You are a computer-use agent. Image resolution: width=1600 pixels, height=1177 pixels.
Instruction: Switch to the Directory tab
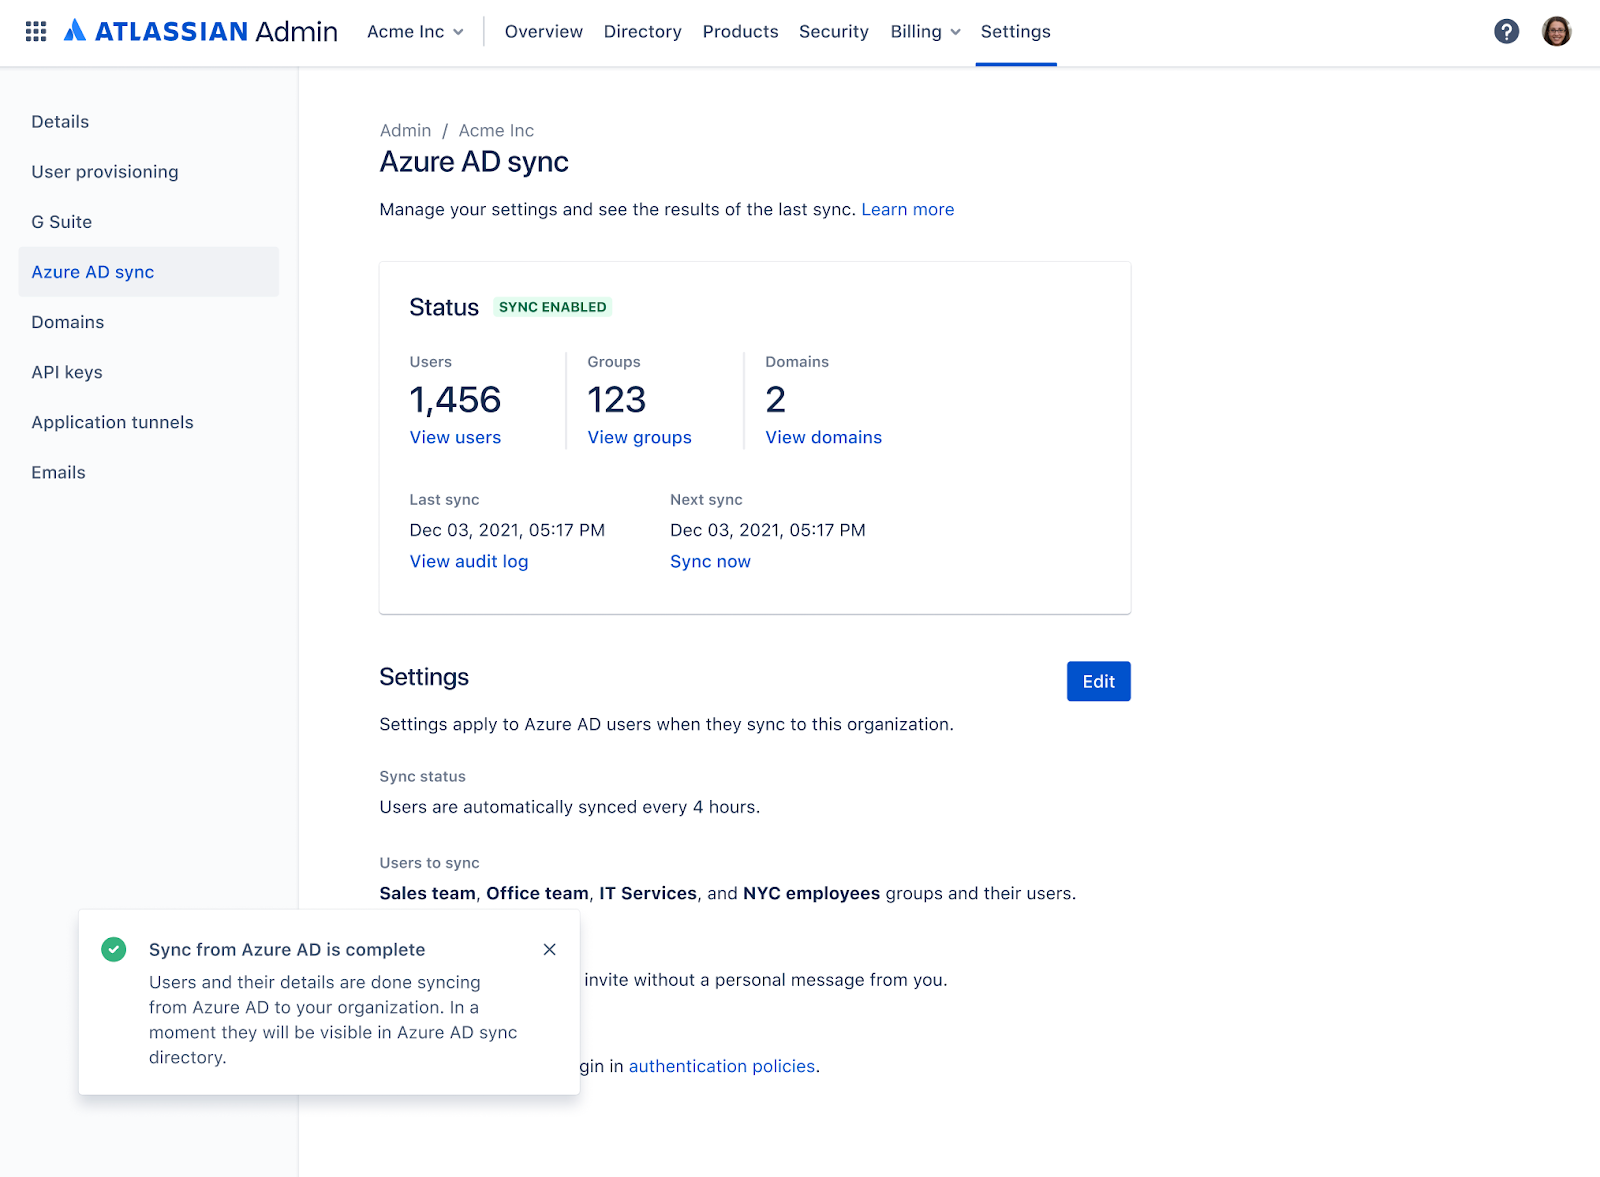tap(642, 32)
